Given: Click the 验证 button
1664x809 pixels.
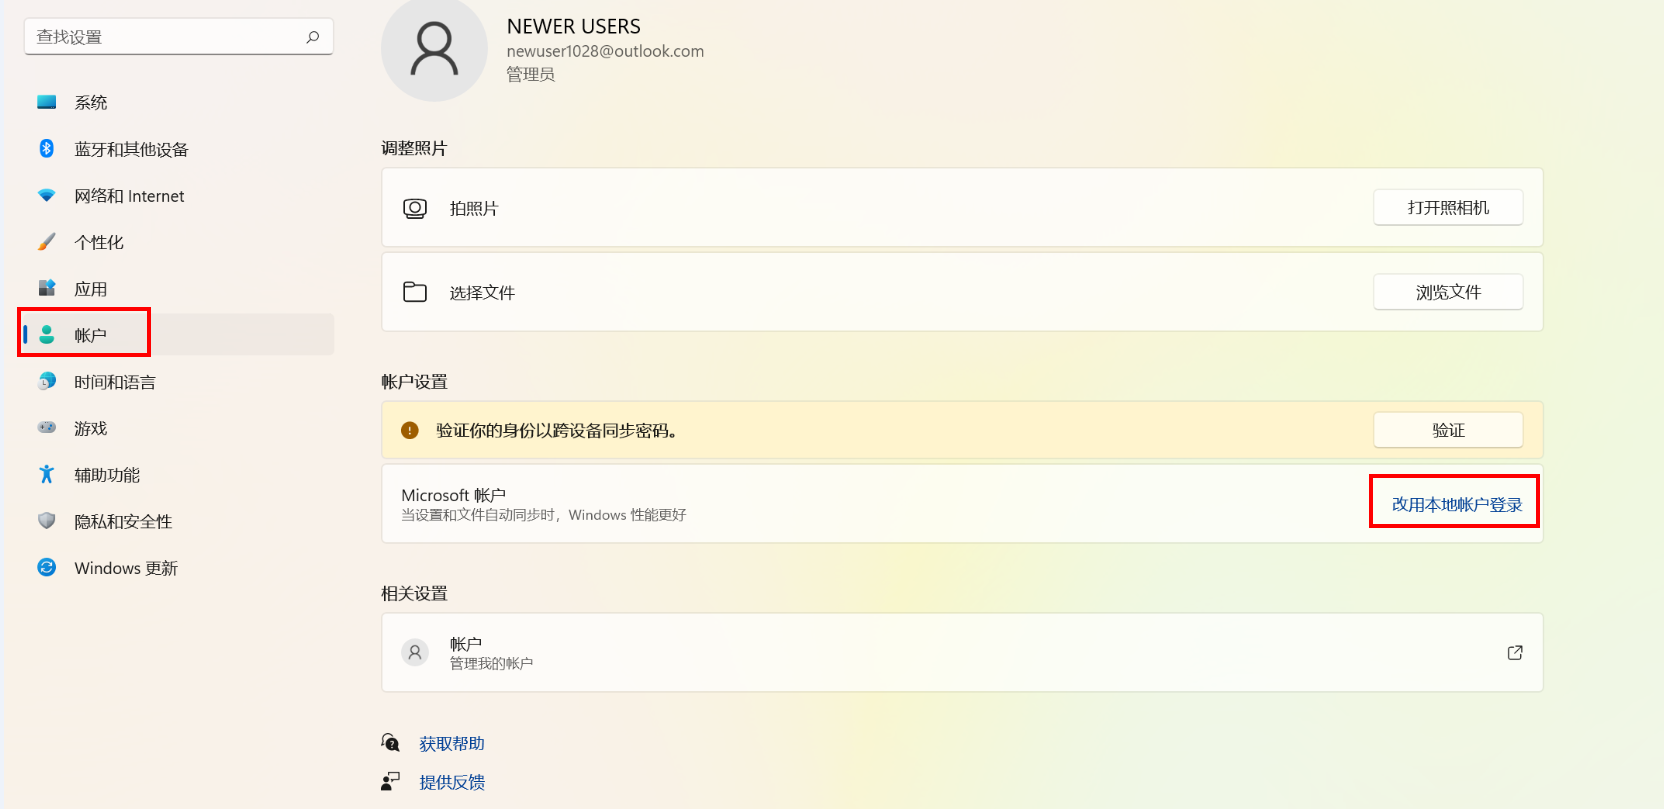Looking at the screenshot, I should pos(1448,430).
